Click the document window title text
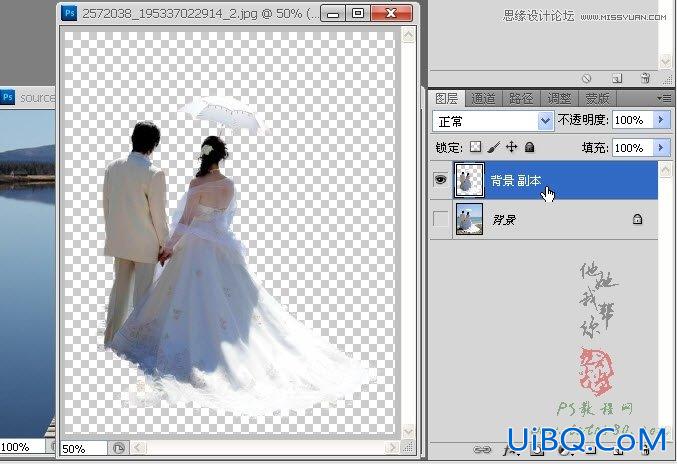The image size is (677, 464). 199,14
